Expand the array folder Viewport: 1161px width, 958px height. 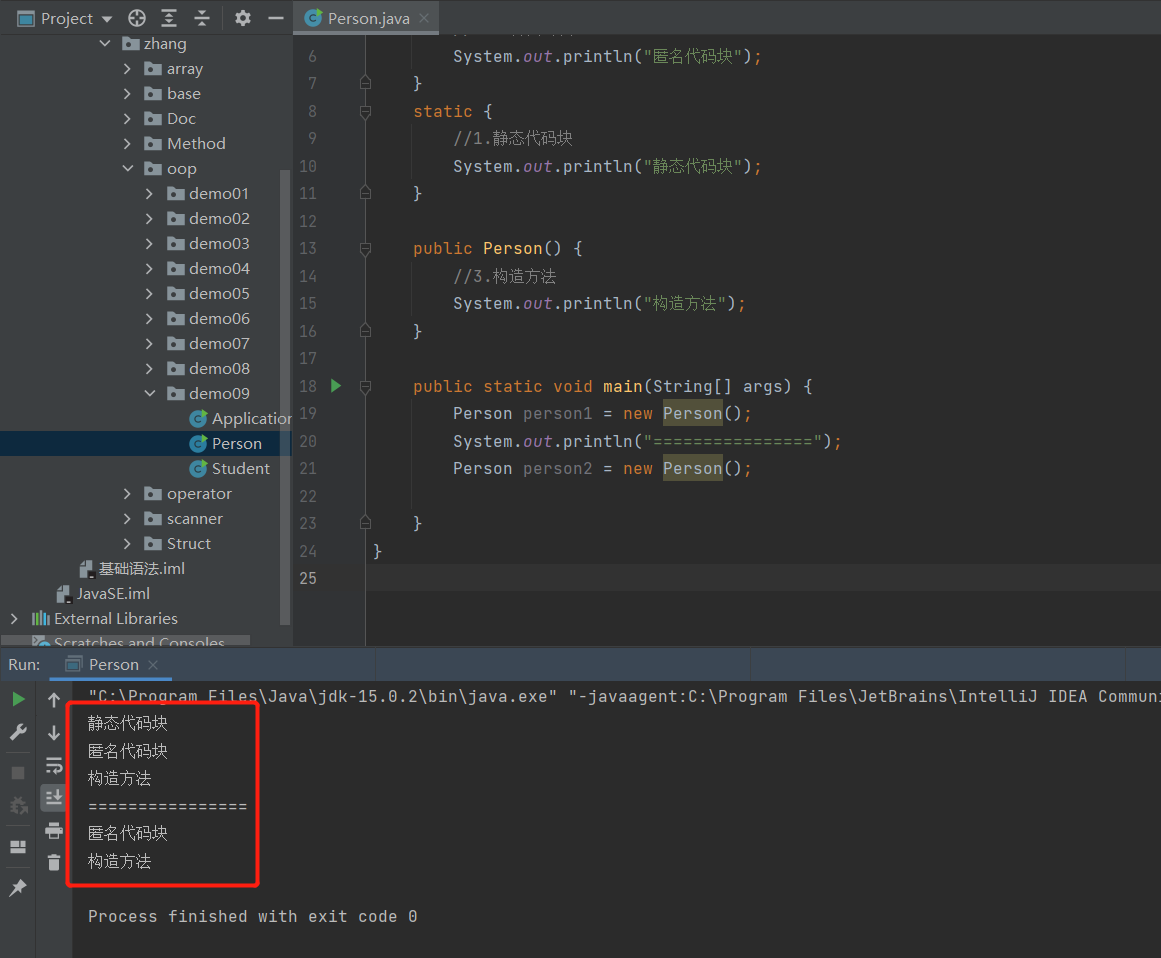(x=127, y=69)
